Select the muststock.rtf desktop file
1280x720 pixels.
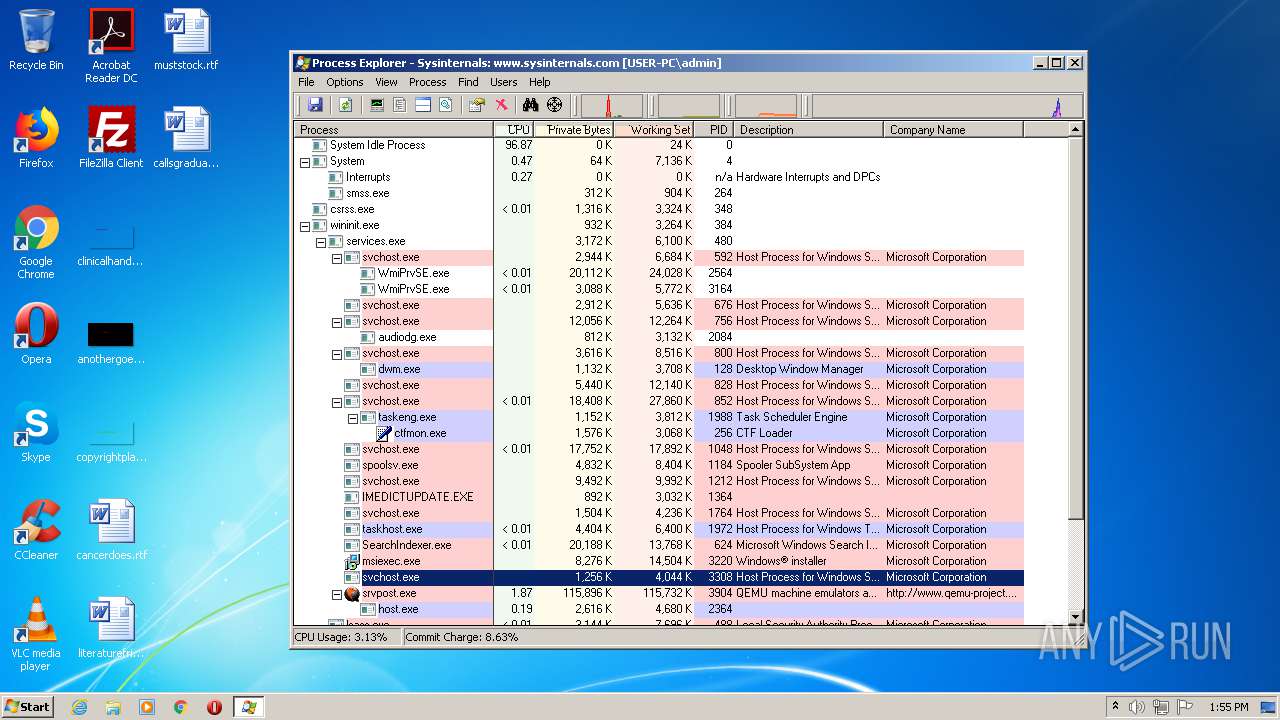186,41
